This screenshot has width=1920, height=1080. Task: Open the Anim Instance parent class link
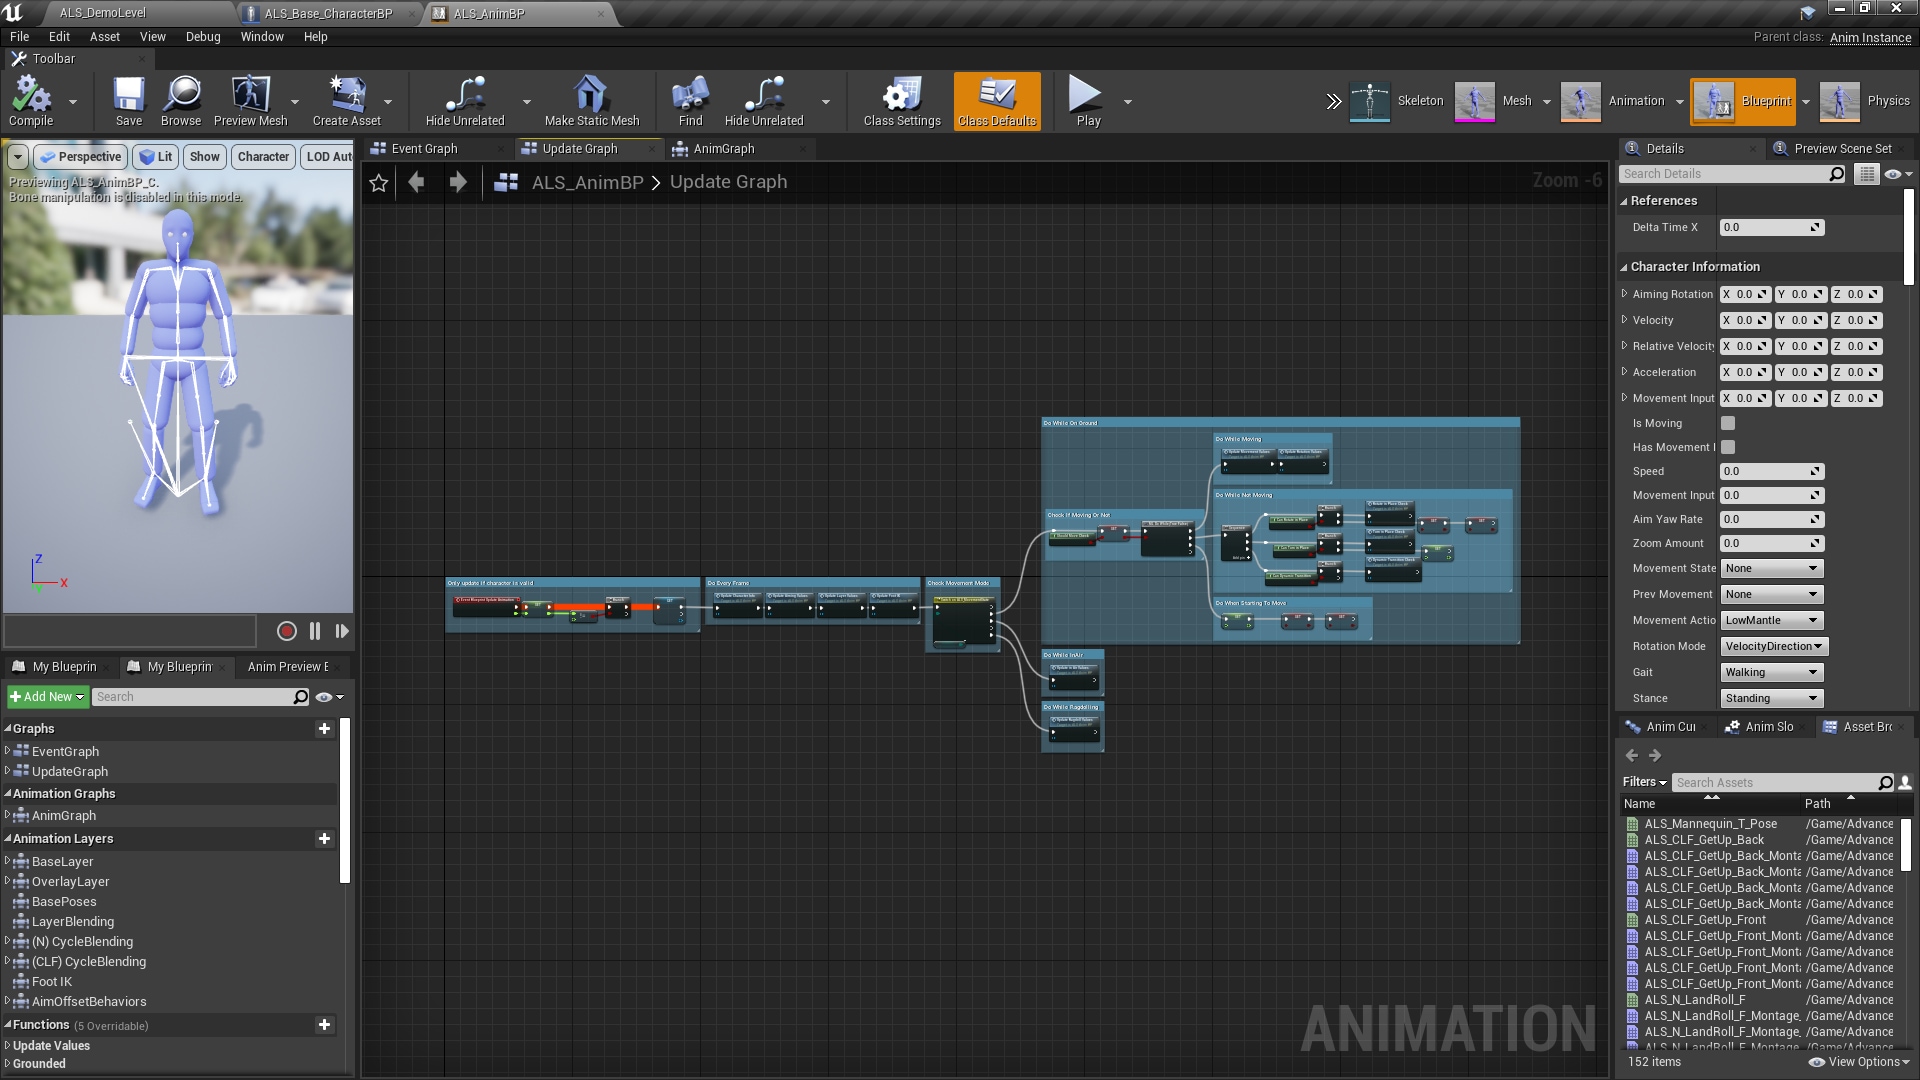[x=1870, y=37]
